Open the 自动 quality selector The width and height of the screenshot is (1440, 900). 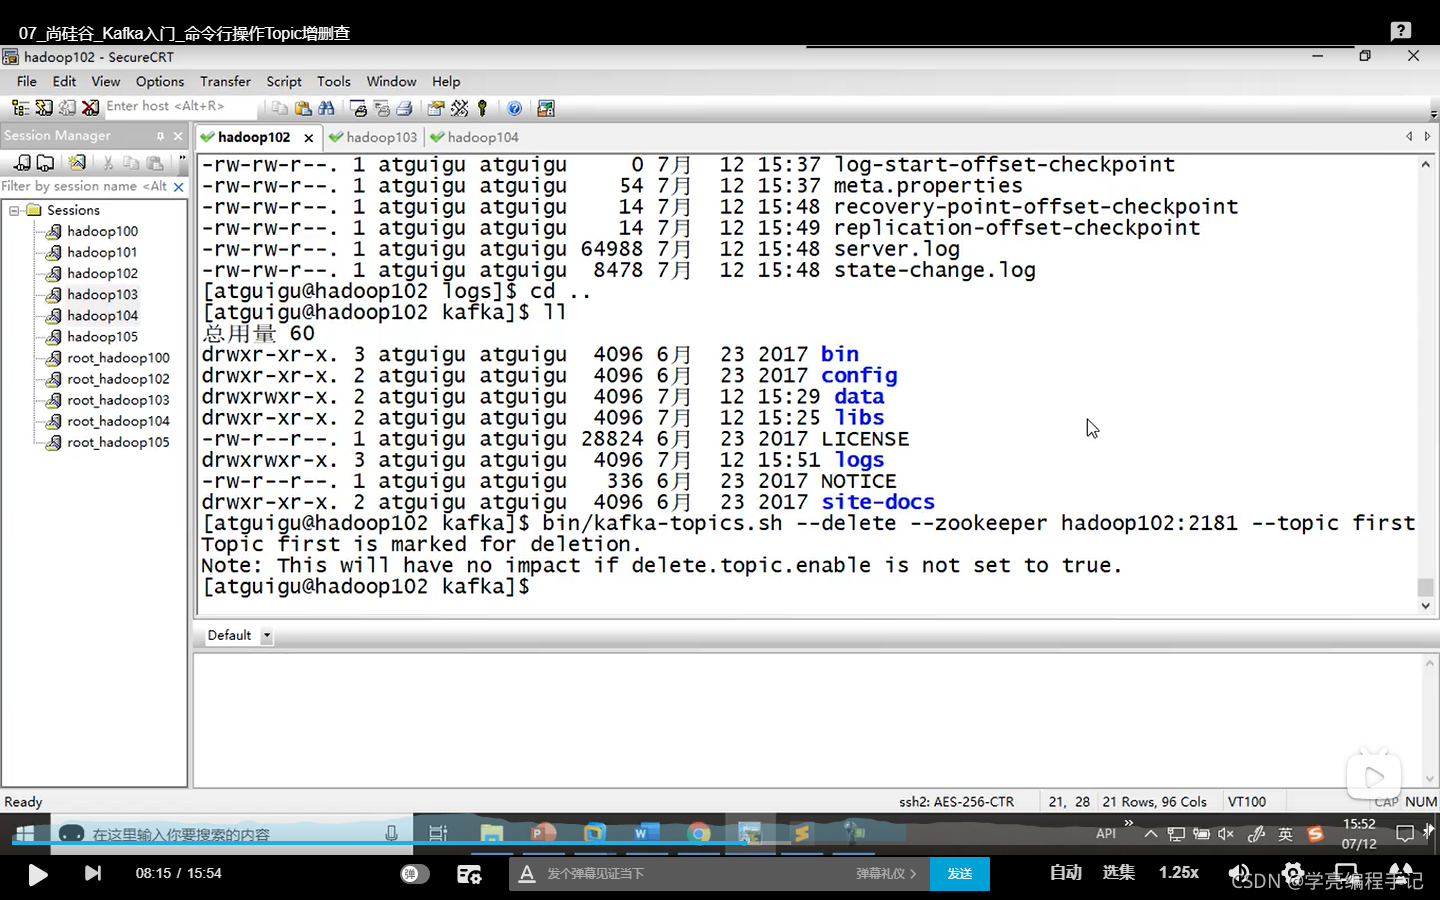coord(1065,873)
